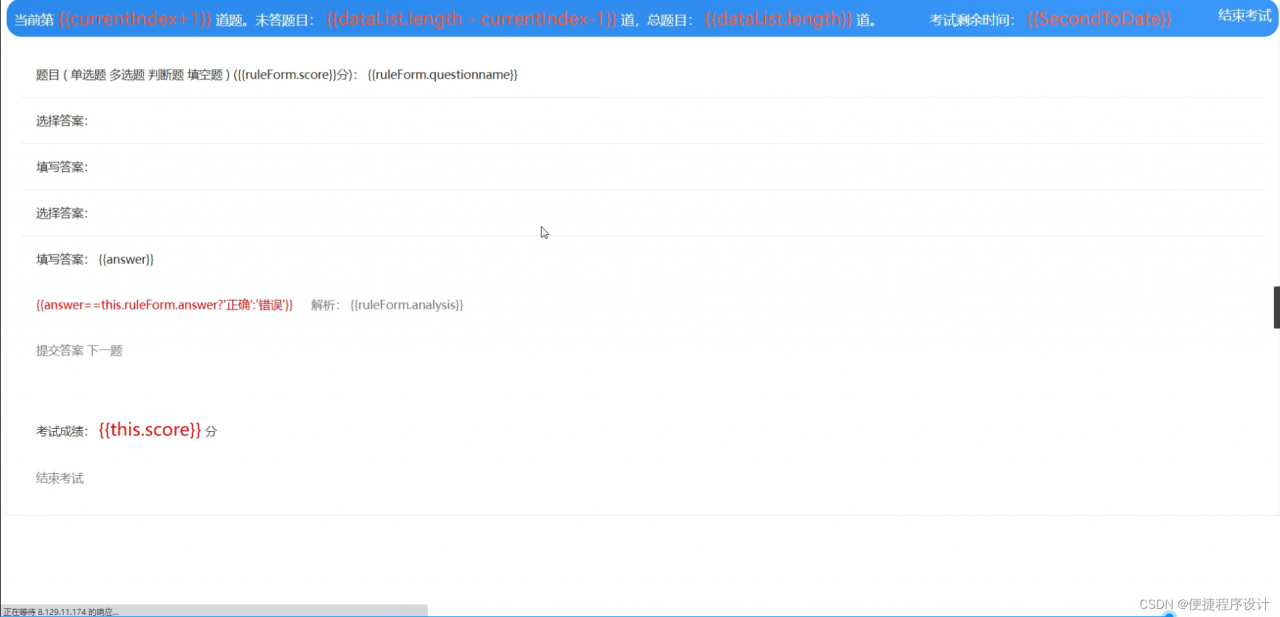Image resolution: width=1280 pixels, height=617 pixels.
Task: Click the CSDN @便捷程序设计 watermark
Action: pyautogui.click(x=1203, y=604)
